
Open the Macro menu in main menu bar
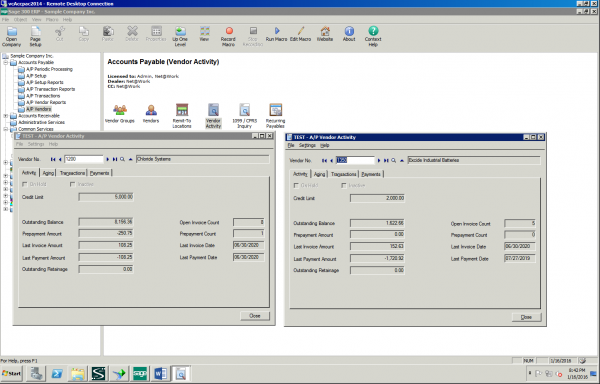point(52,20)
